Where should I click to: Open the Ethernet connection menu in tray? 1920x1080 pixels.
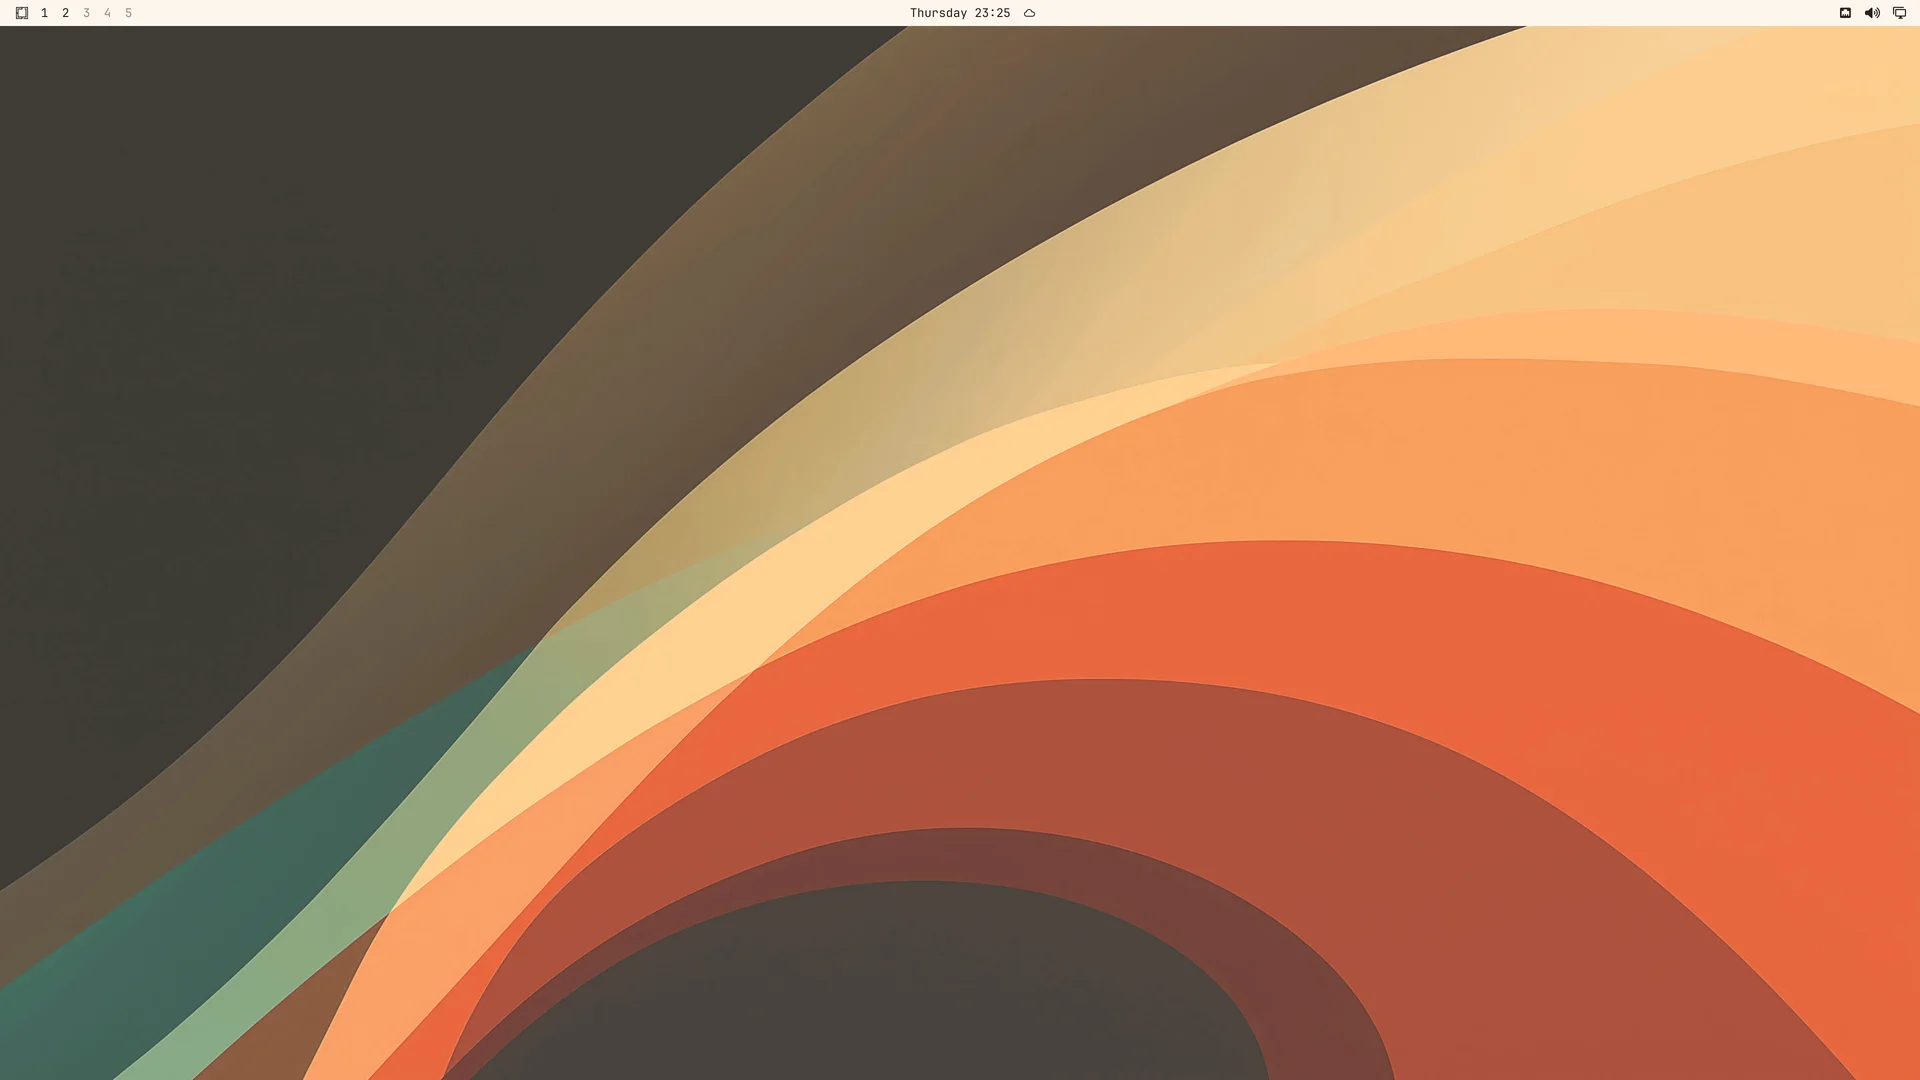pos(1845,13)
